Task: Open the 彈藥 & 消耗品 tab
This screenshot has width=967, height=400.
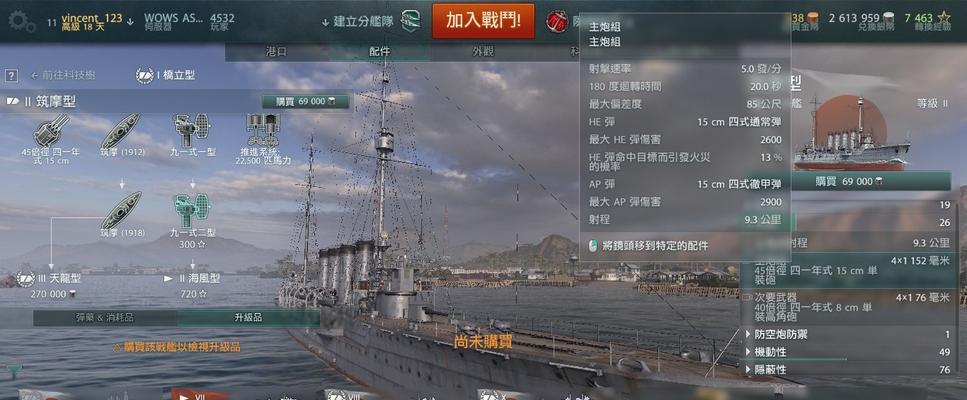Action: pyautogui.click(x=105, y=318)
